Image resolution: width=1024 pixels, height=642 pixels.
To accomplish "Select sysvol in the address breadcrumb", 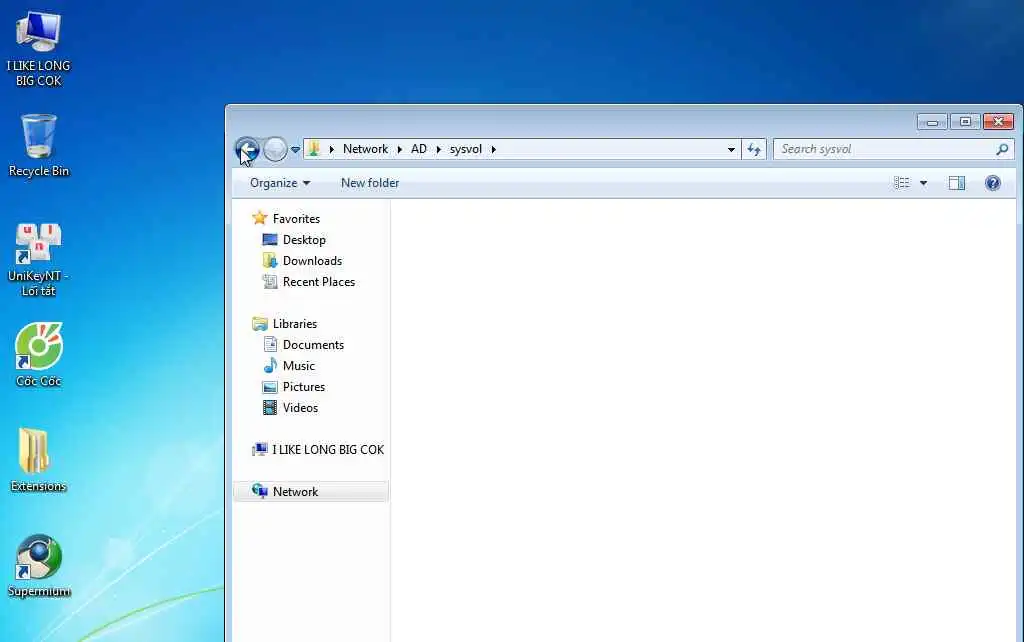I will click(466, 149).
